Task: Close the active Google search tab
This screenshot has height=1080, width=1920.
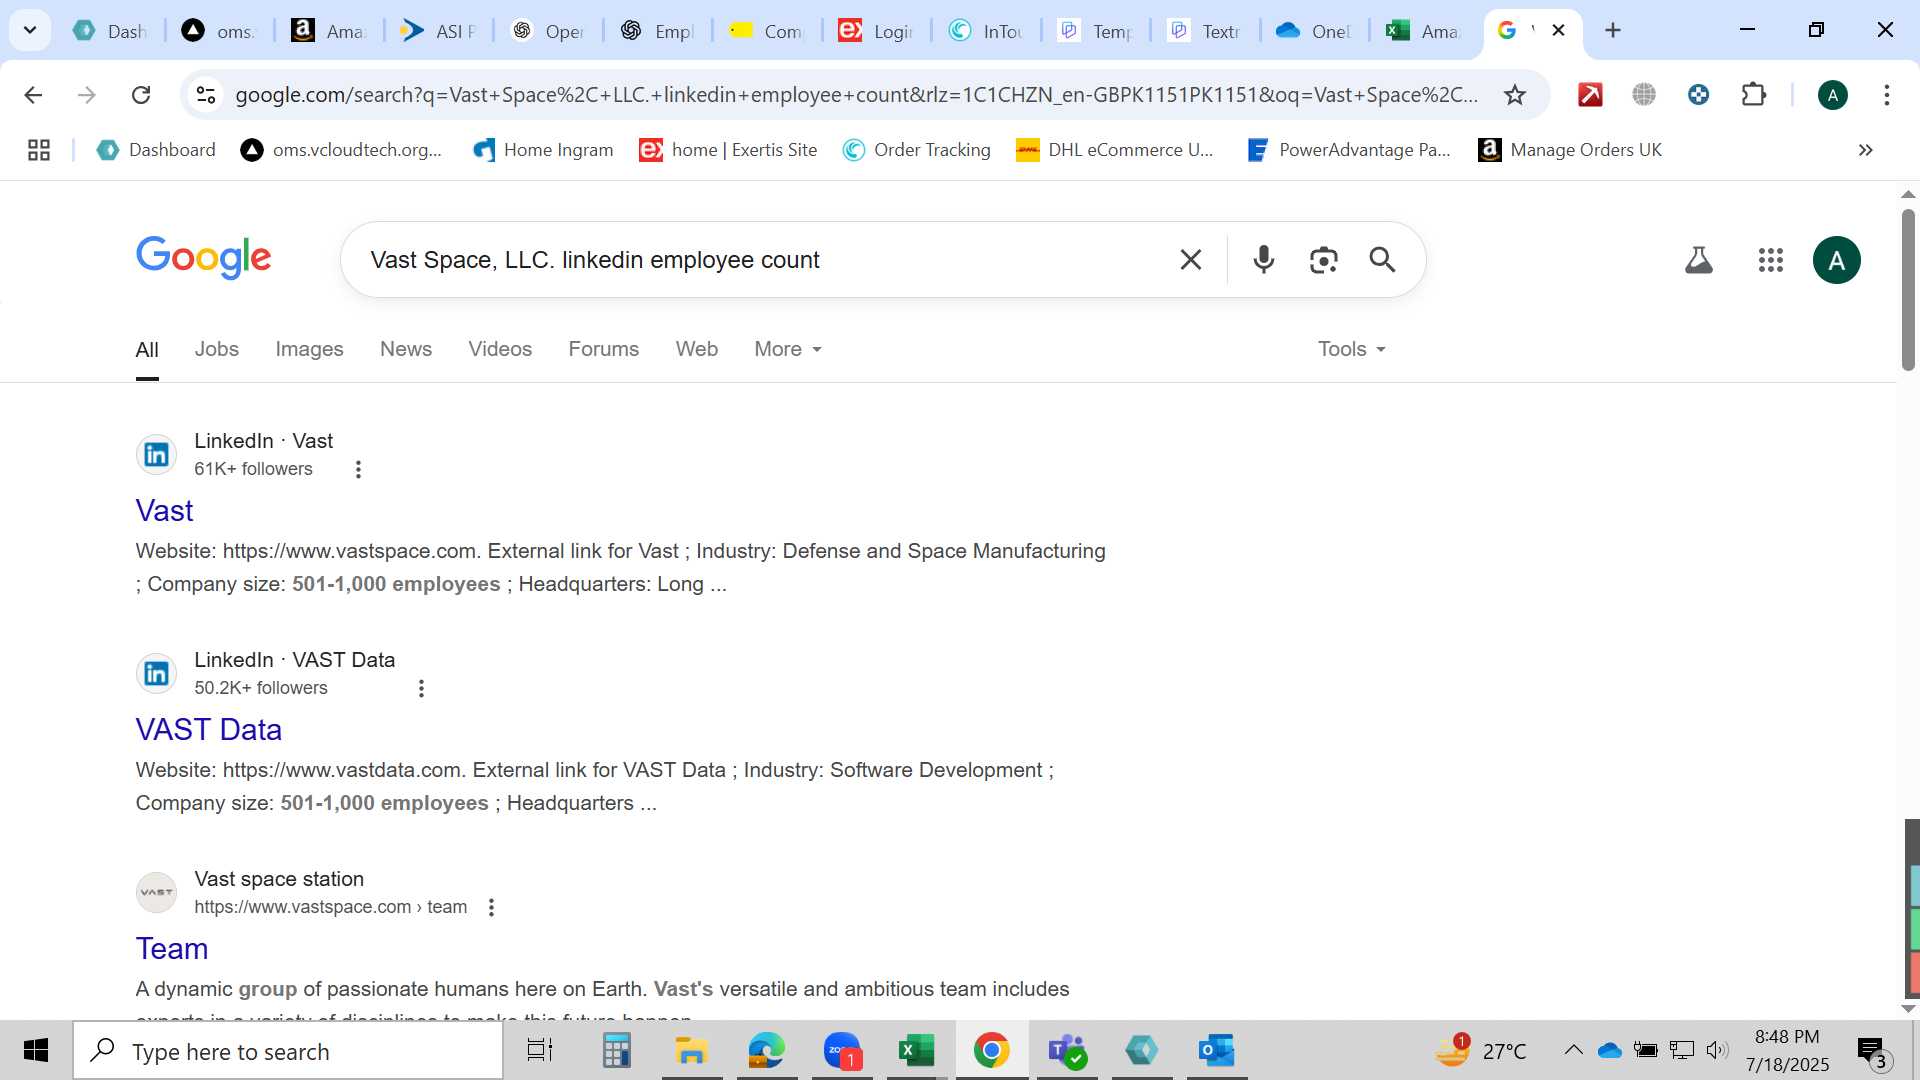Action: point(1558,30)
